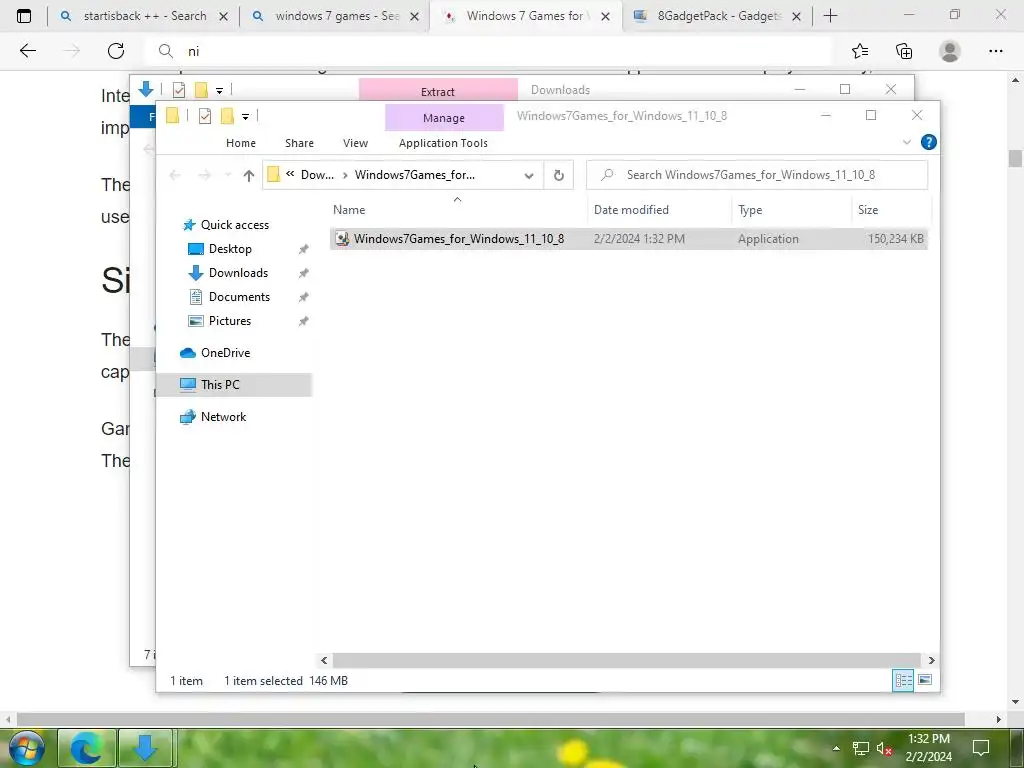Viewport: 1024px width, 768px height.
Task: Click Windows7Games_for... breadcrumb segment
Action: tap(415, 175)
